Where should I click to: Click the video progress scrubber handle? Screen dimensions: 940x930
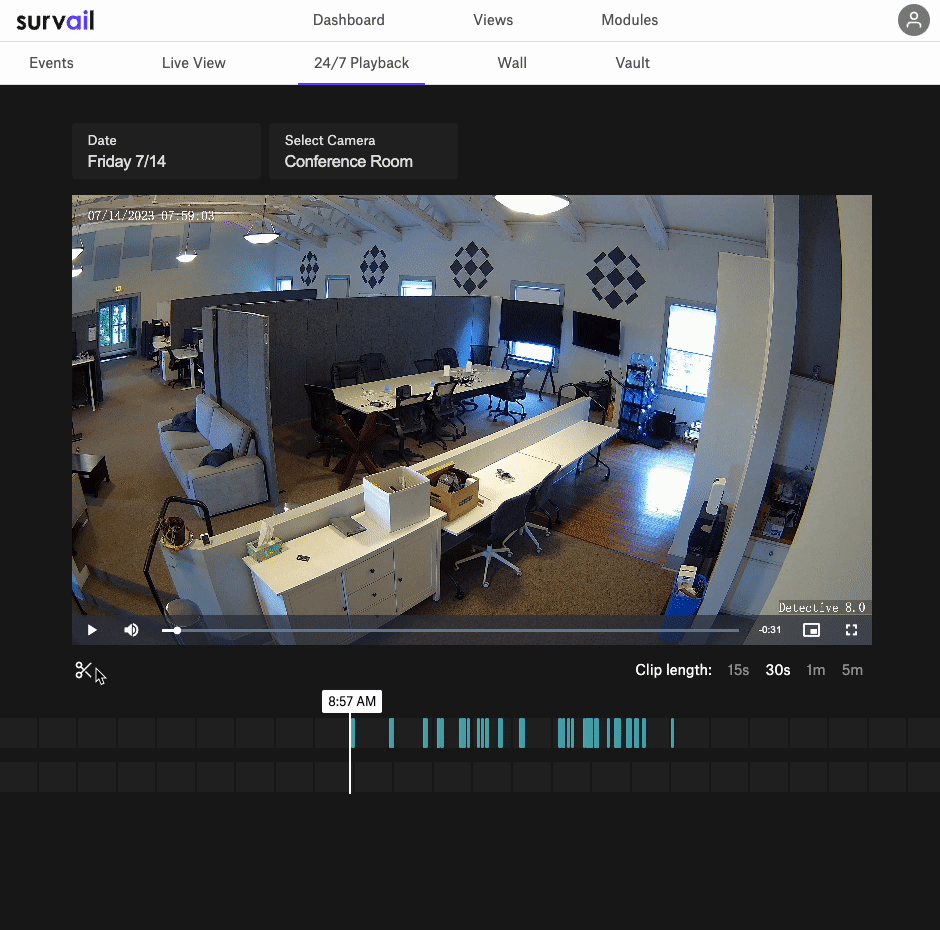coord(177,630)
